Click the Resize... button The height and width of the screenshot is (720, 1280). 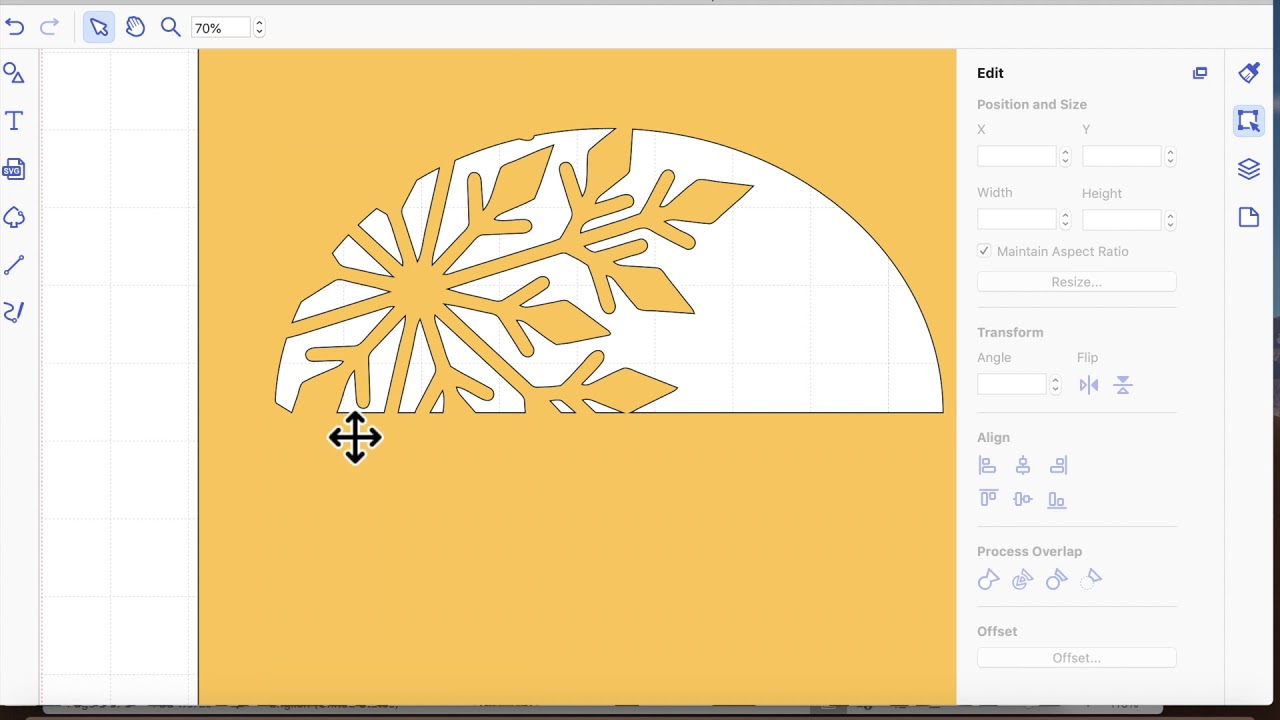[x=1077, y=282]
